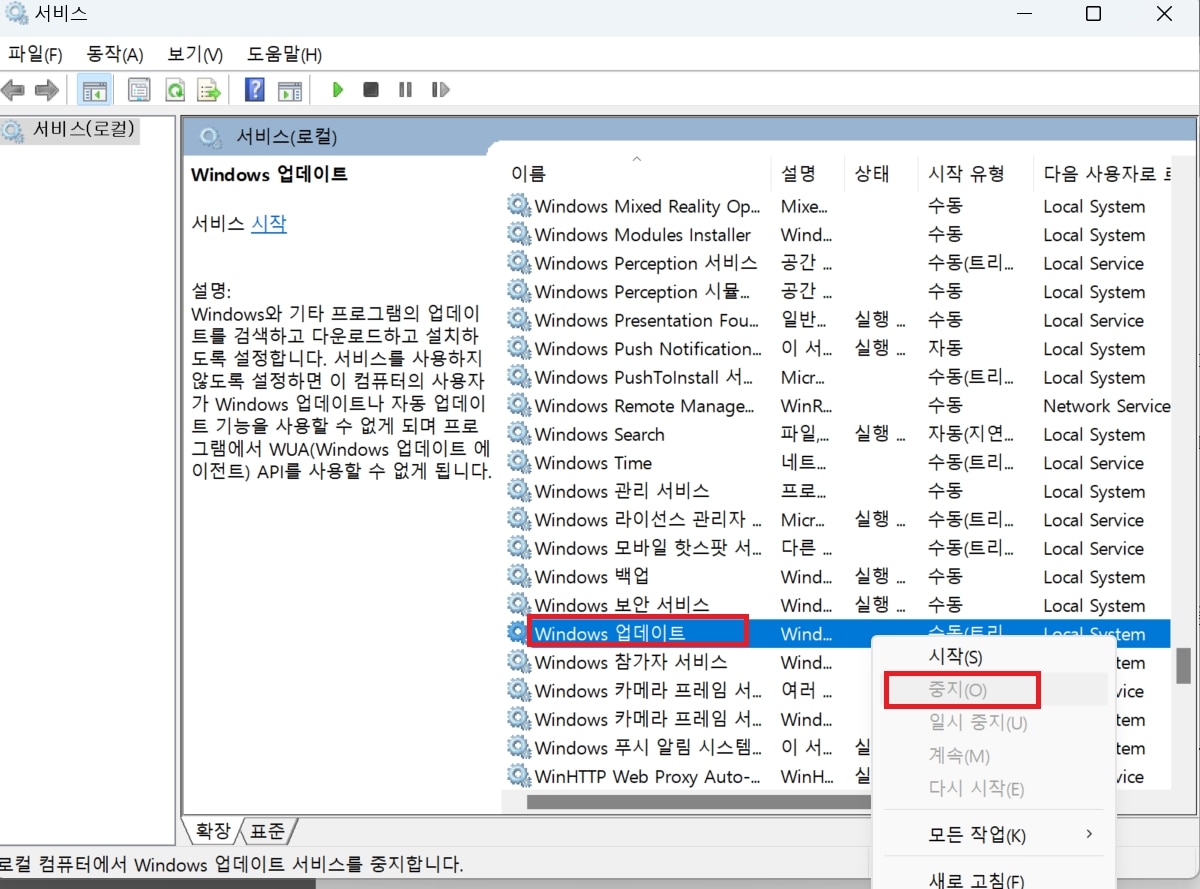Choose 시작(S) in the context menu

956,657
